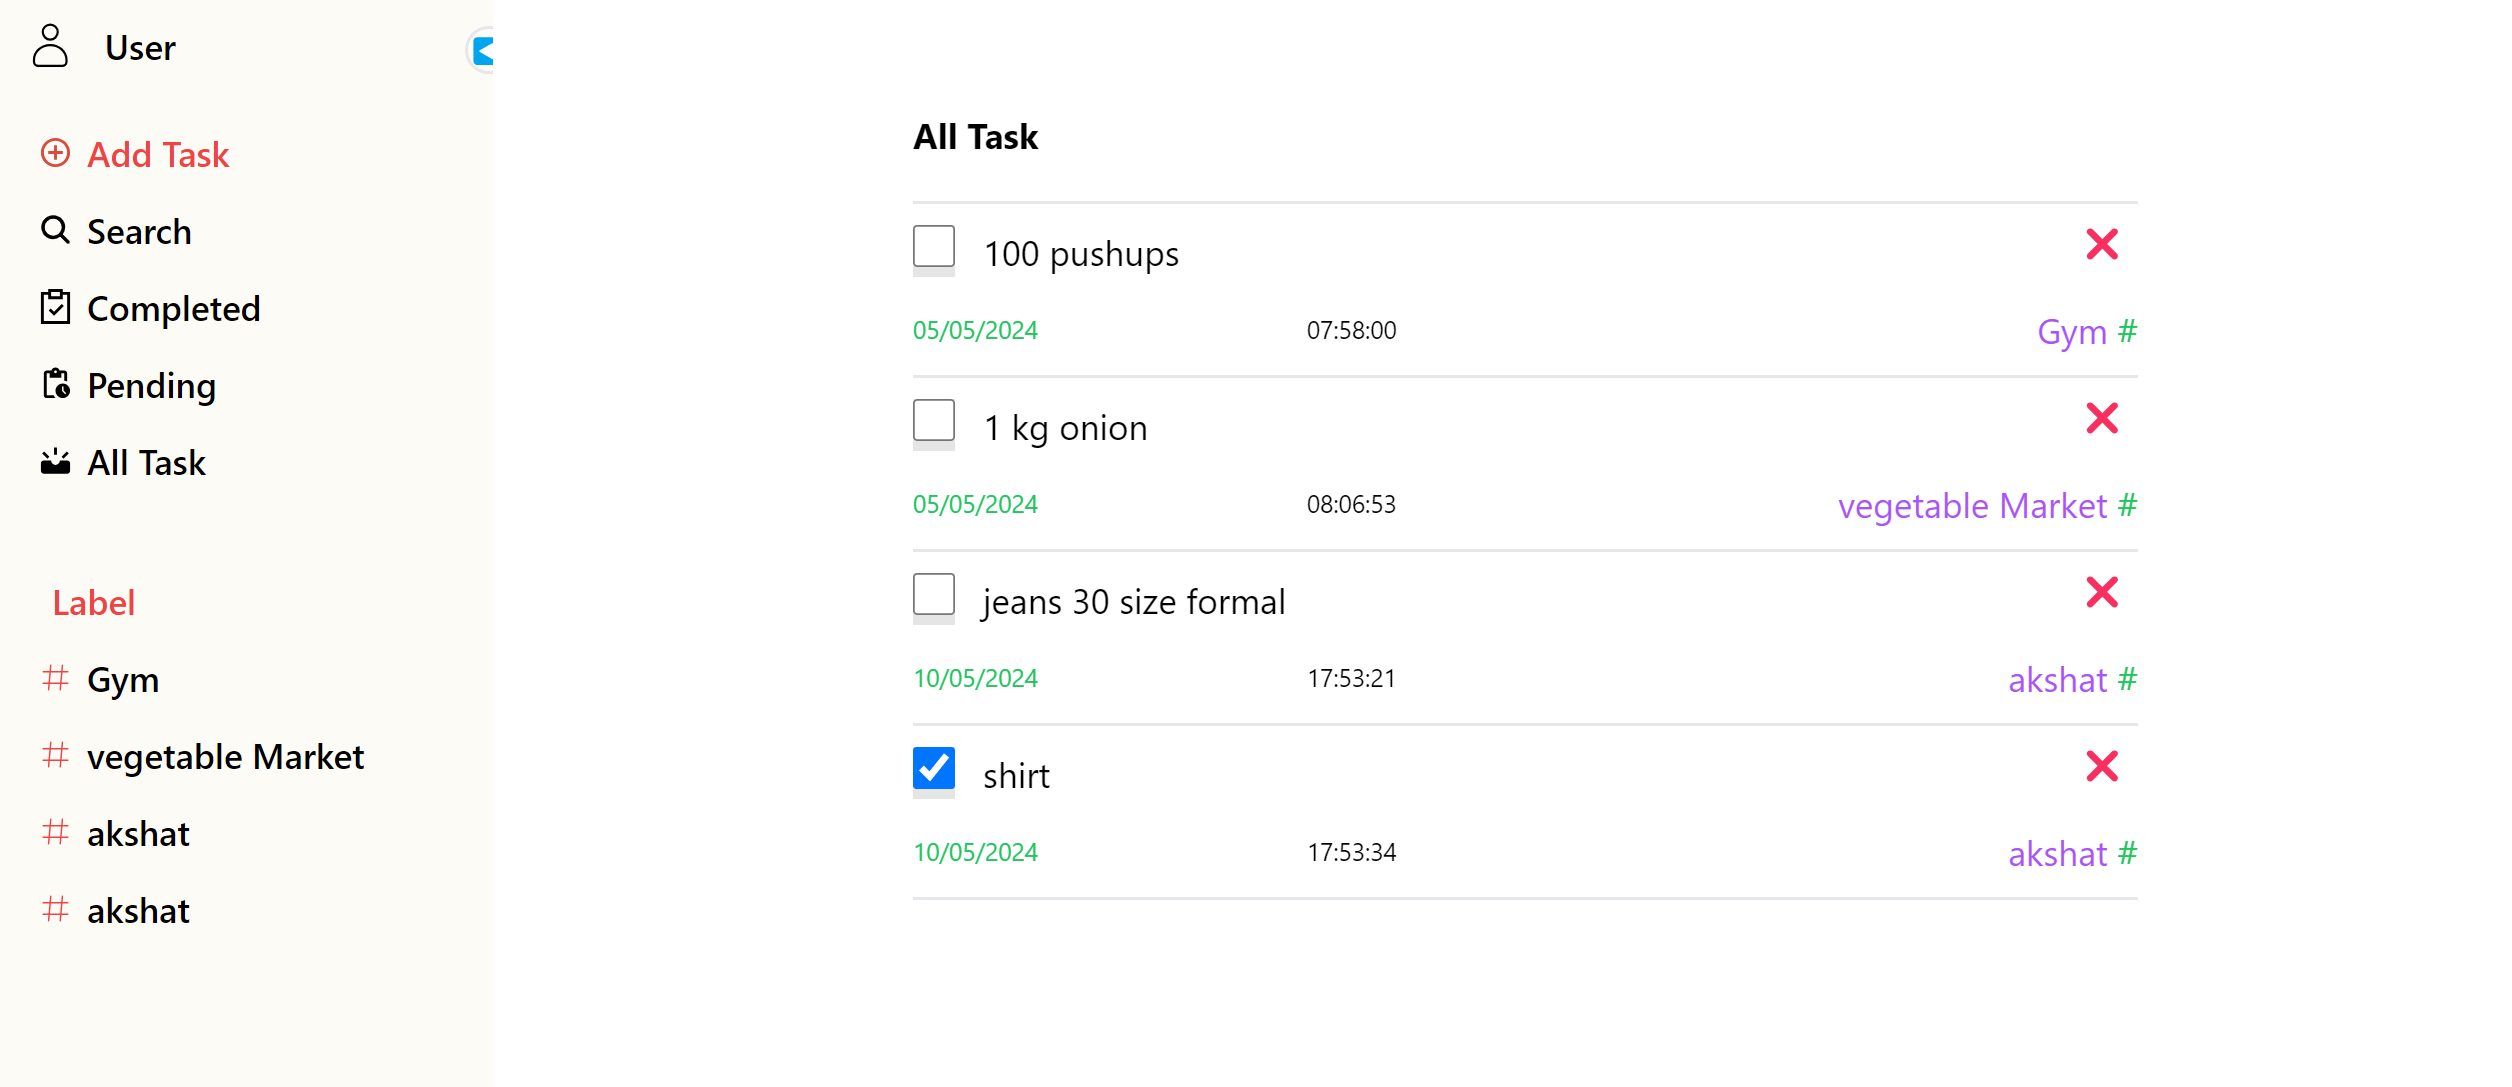The image size is (2512, 1087).
Task: Click the Add Task plus icon
Action: [x=55, y=153]
